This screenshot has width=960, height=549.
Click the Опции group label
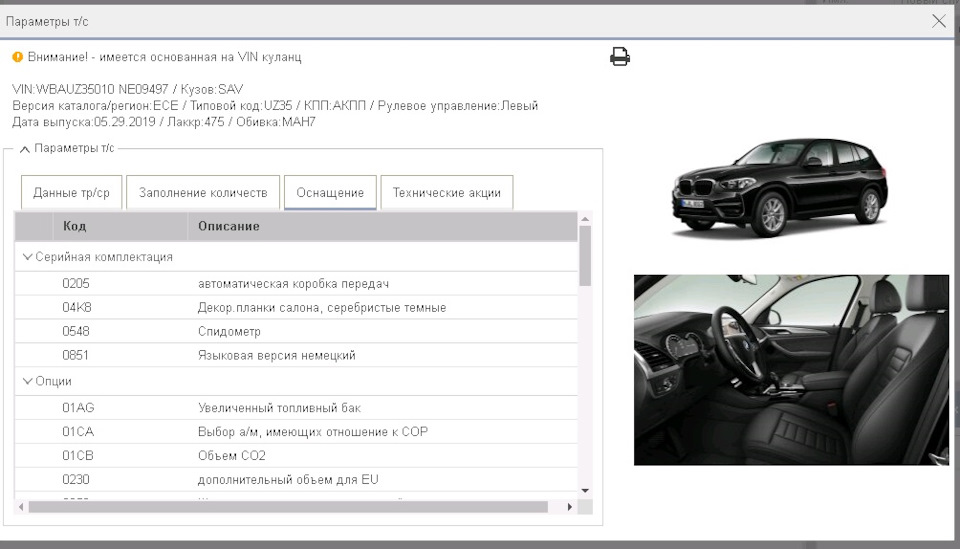pos(53,381)
